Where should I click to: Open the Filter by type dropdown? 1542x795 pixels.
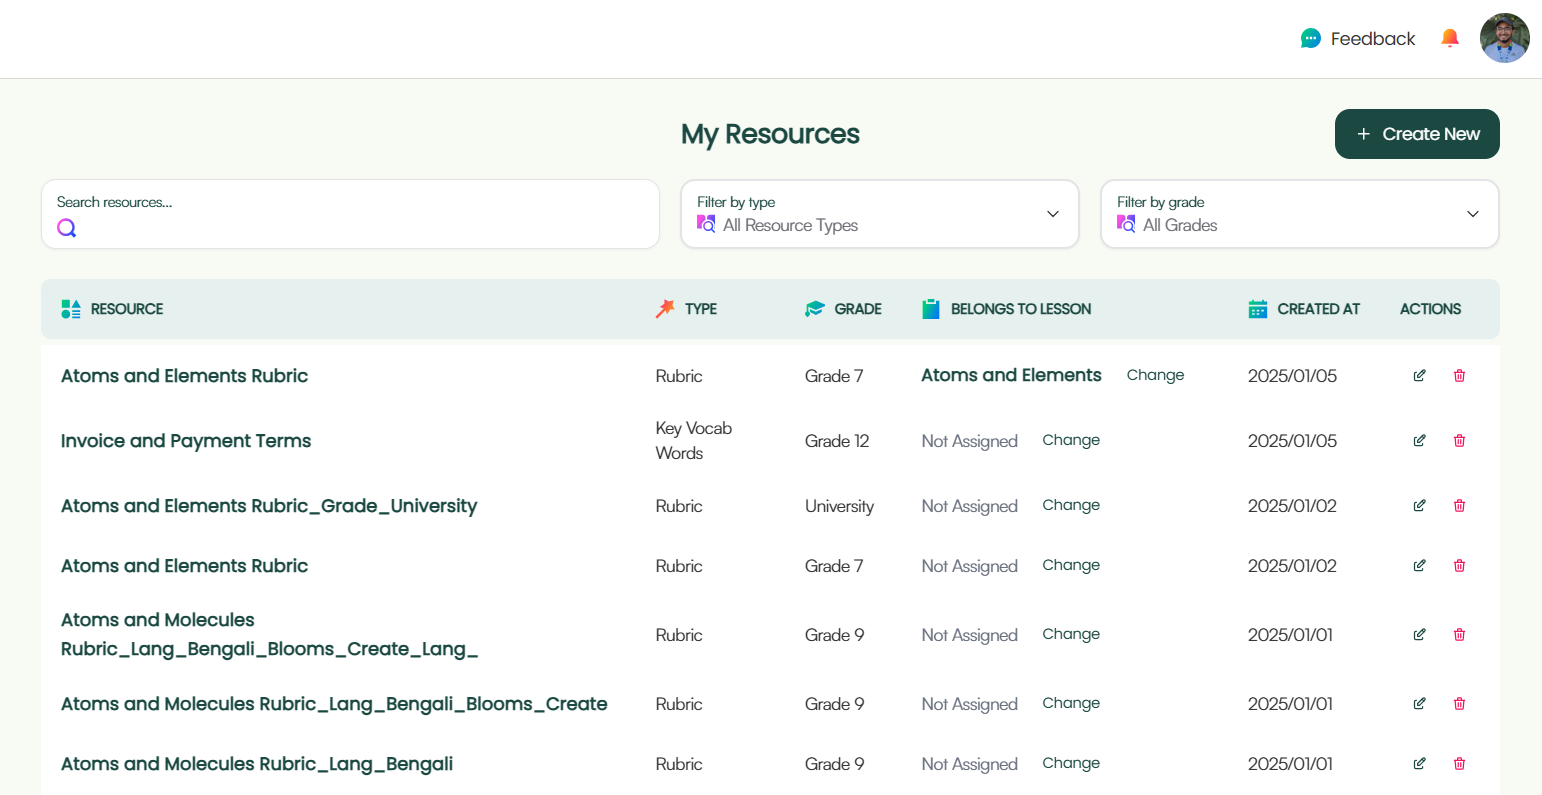pyautogui.click(x=880, y=214)
